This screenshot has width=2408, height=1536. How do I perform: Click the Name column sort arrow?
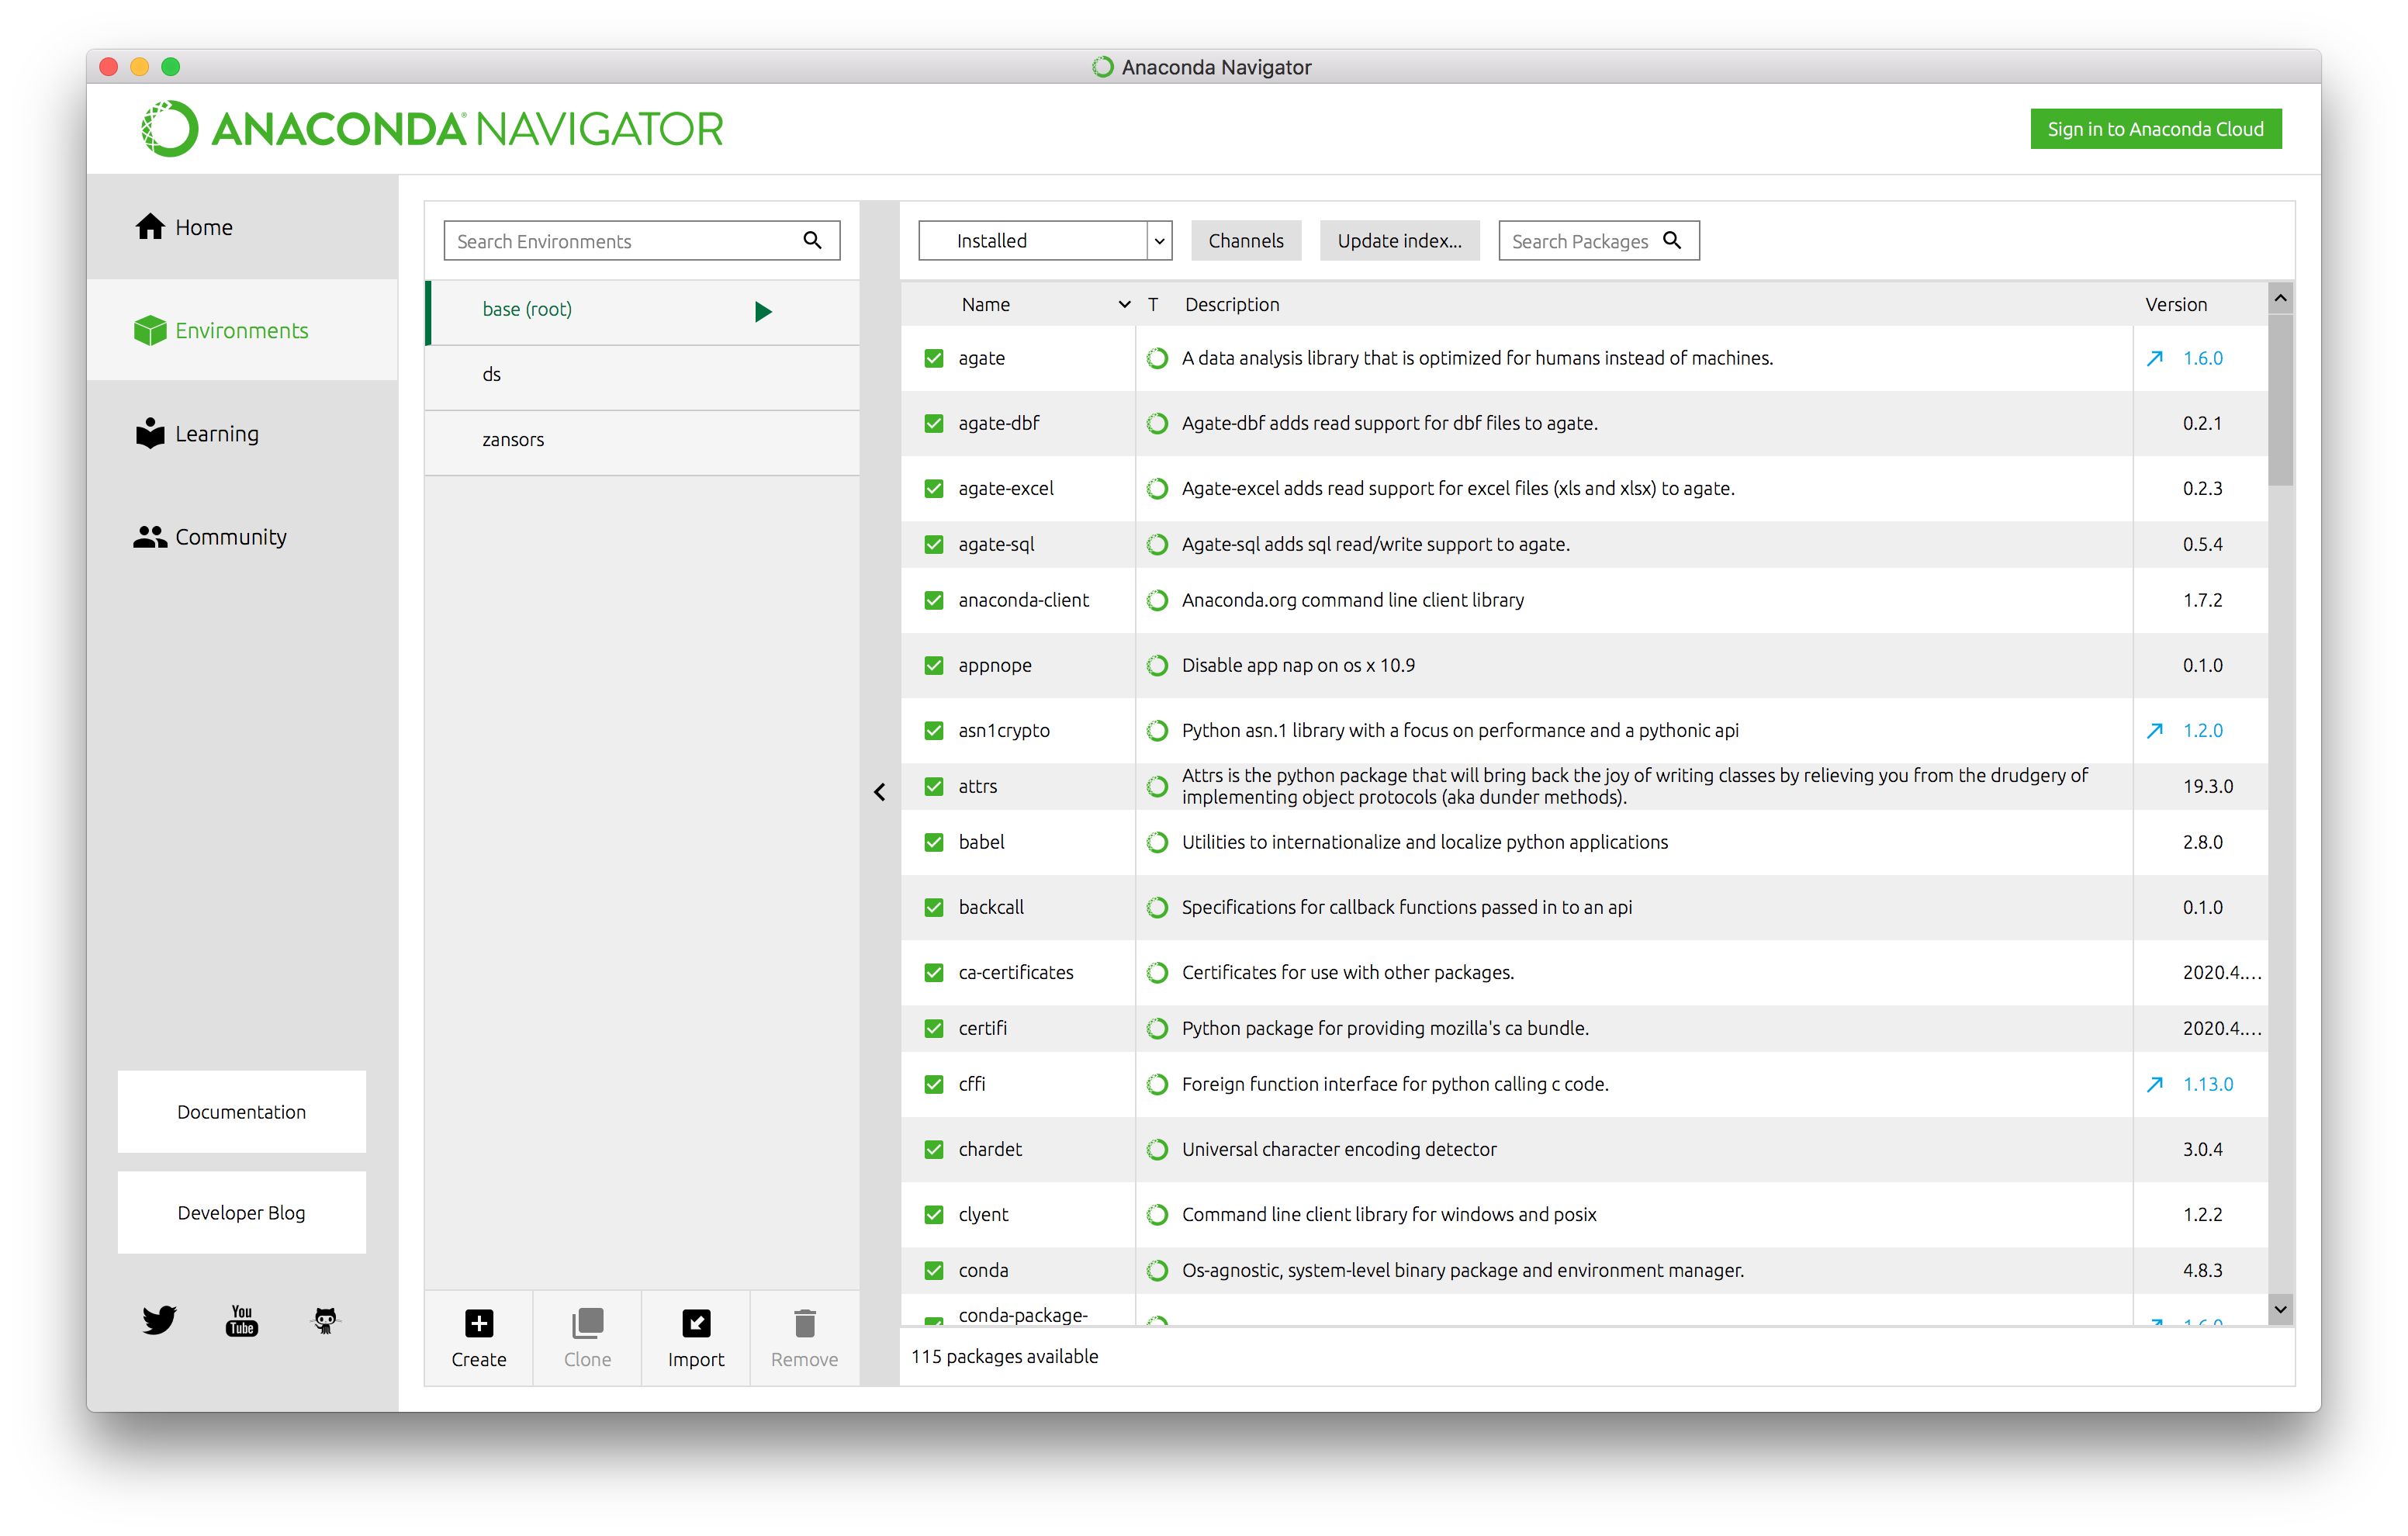[x=1124, y=304]
